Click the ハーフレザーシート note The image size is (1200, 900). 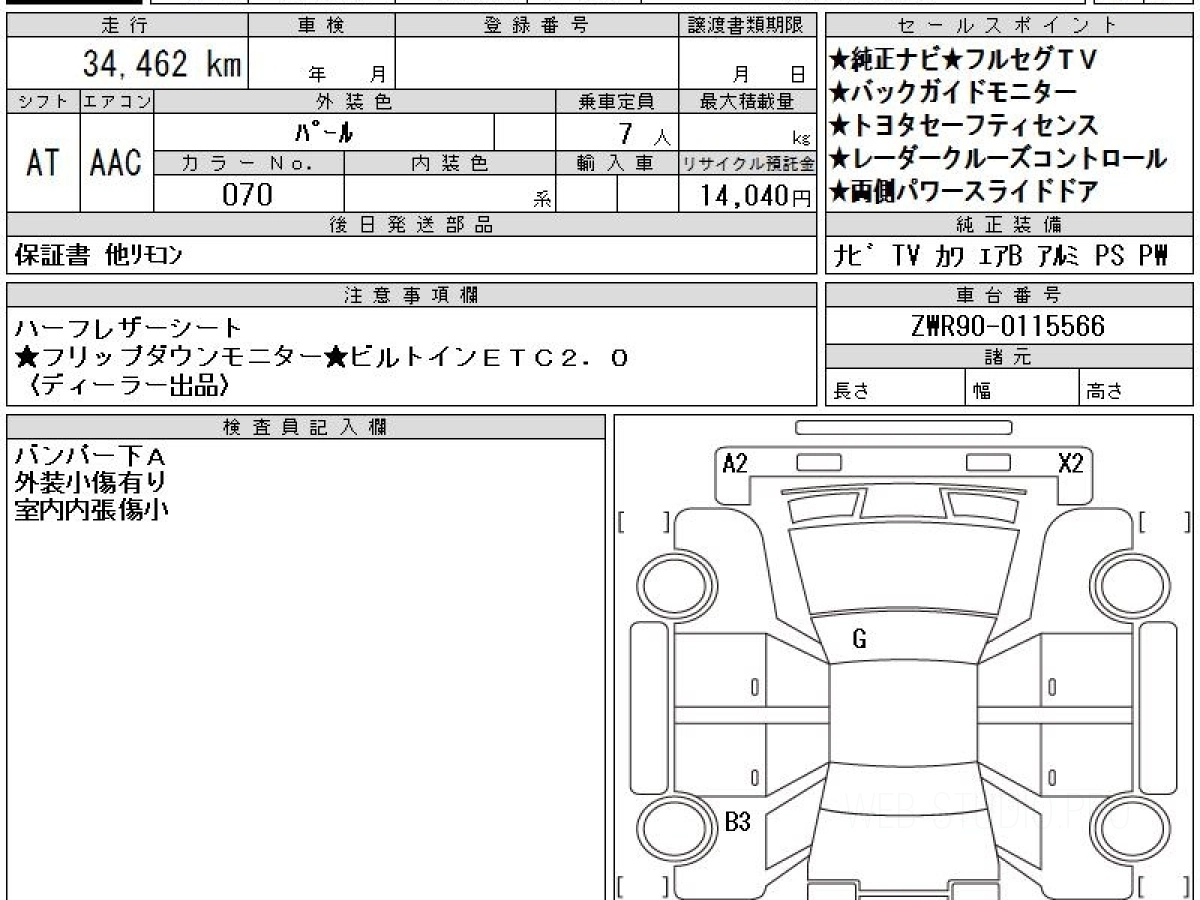pyautogui.click(x=129, y=327)
